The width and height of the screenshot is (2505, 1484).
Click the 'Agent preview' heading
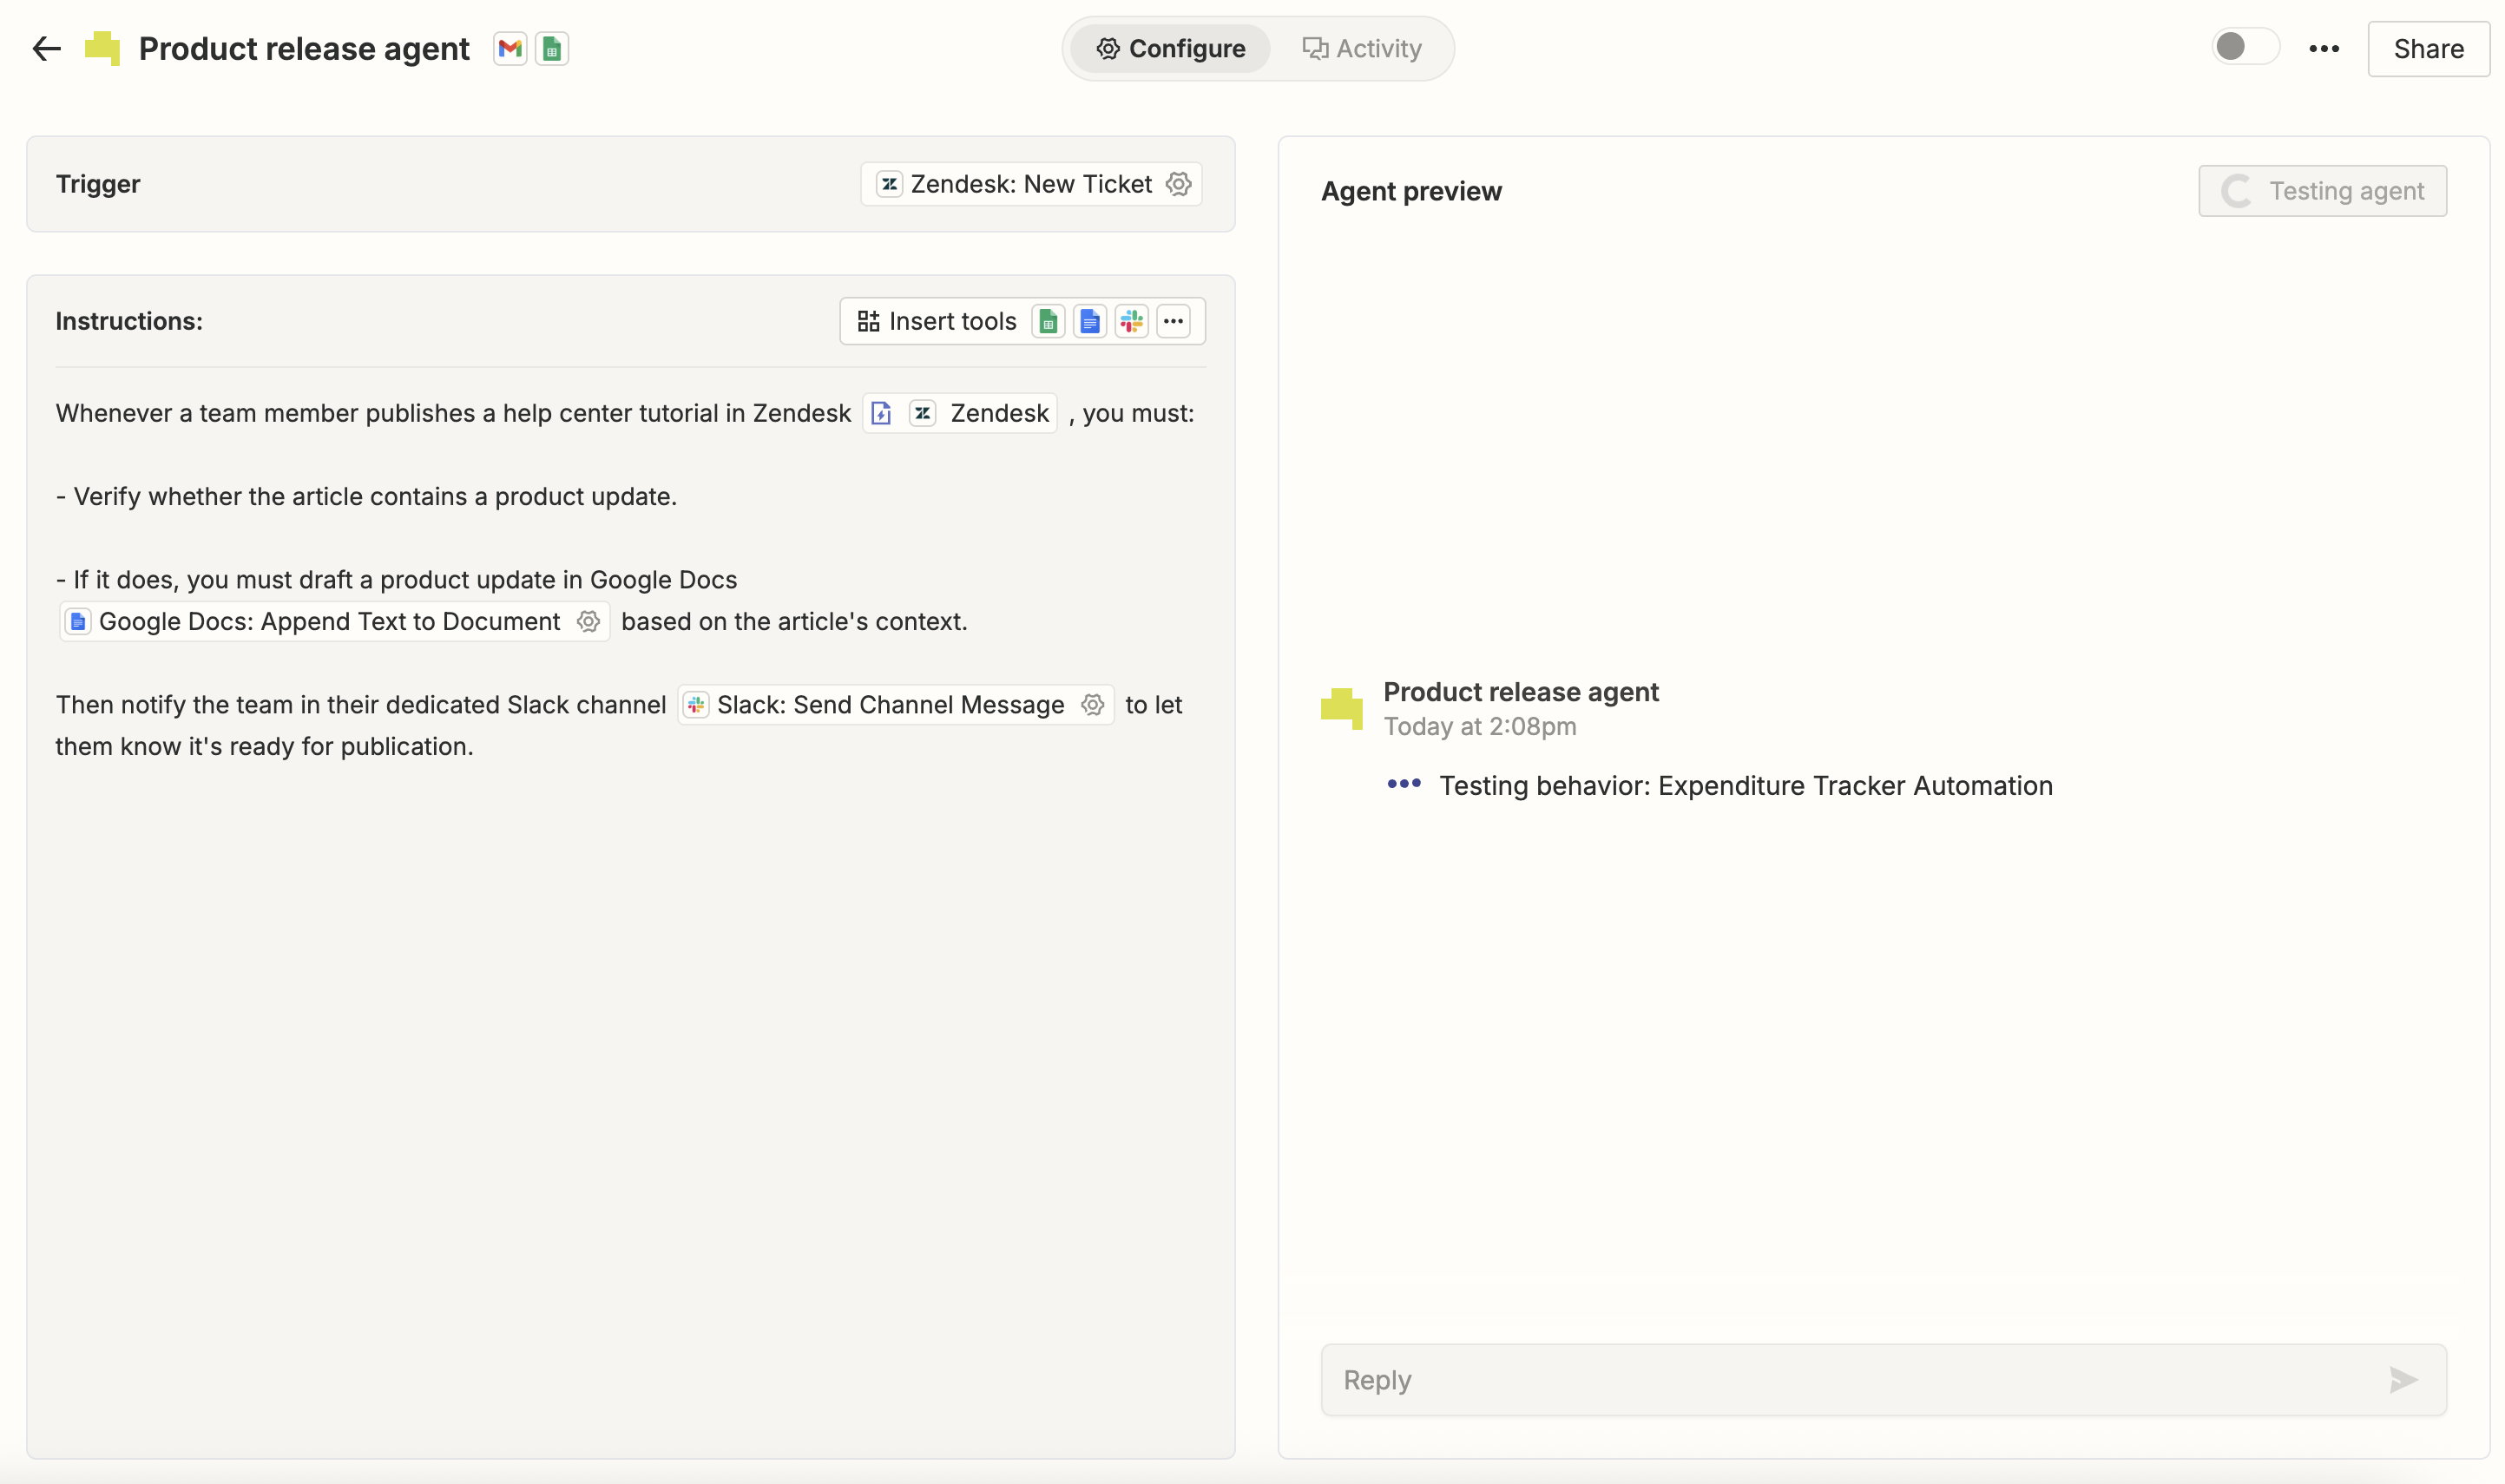tap(1411, 191)
